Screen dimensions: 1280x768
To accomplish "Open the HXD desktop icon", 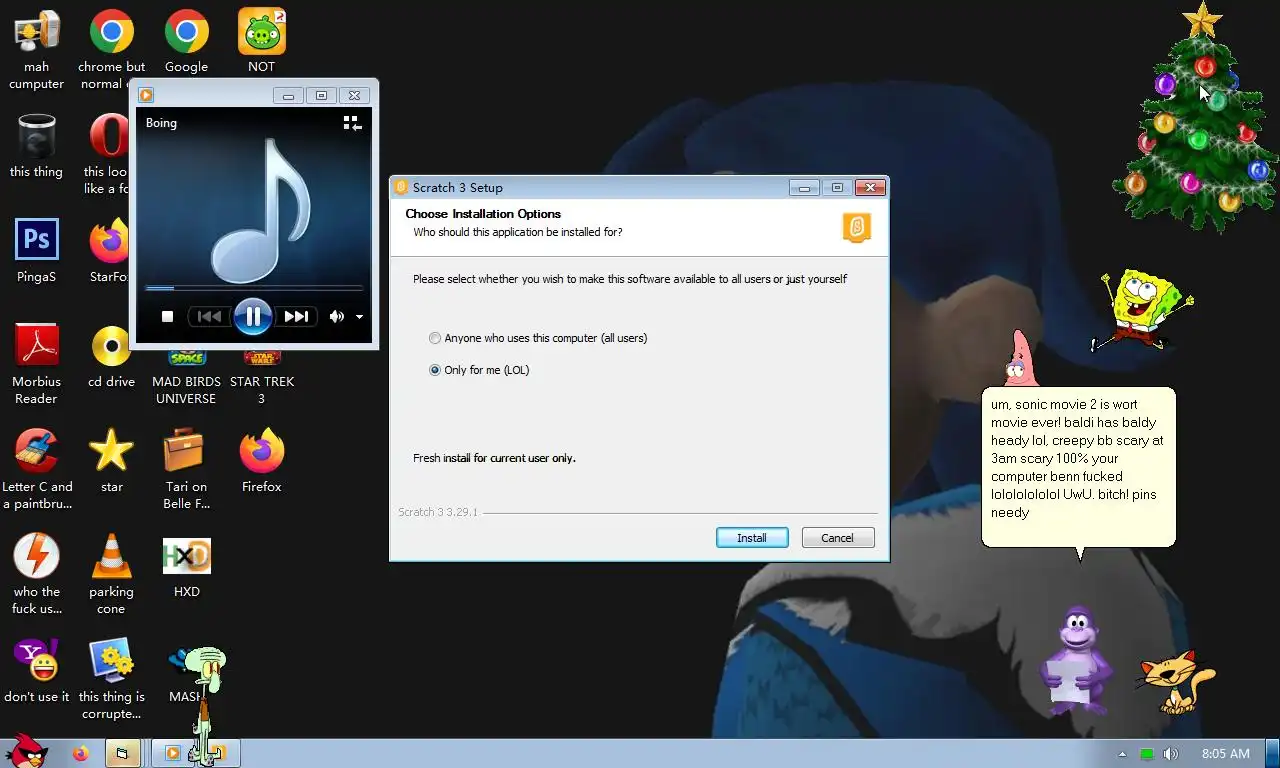I will (x=187, y=566).
